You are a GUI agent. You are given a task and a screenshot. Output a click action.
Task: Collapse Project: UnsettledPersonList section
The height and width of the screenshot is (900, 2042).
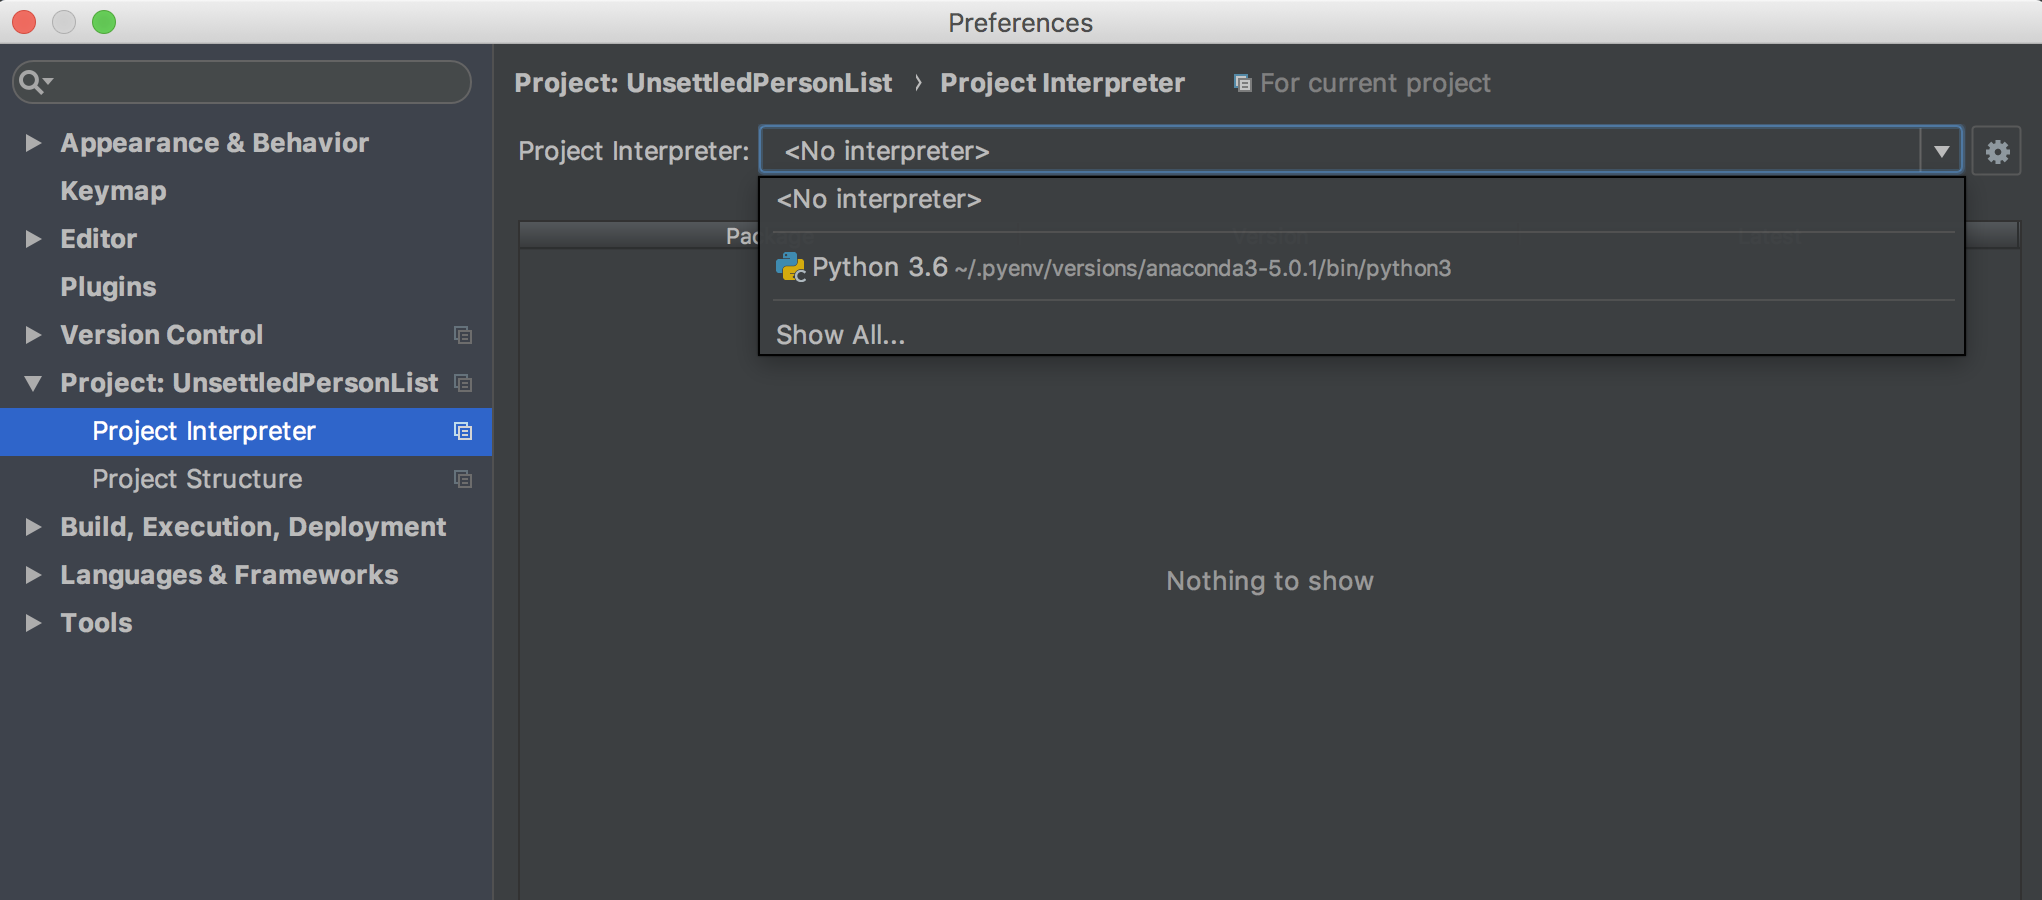pos(33,383)
